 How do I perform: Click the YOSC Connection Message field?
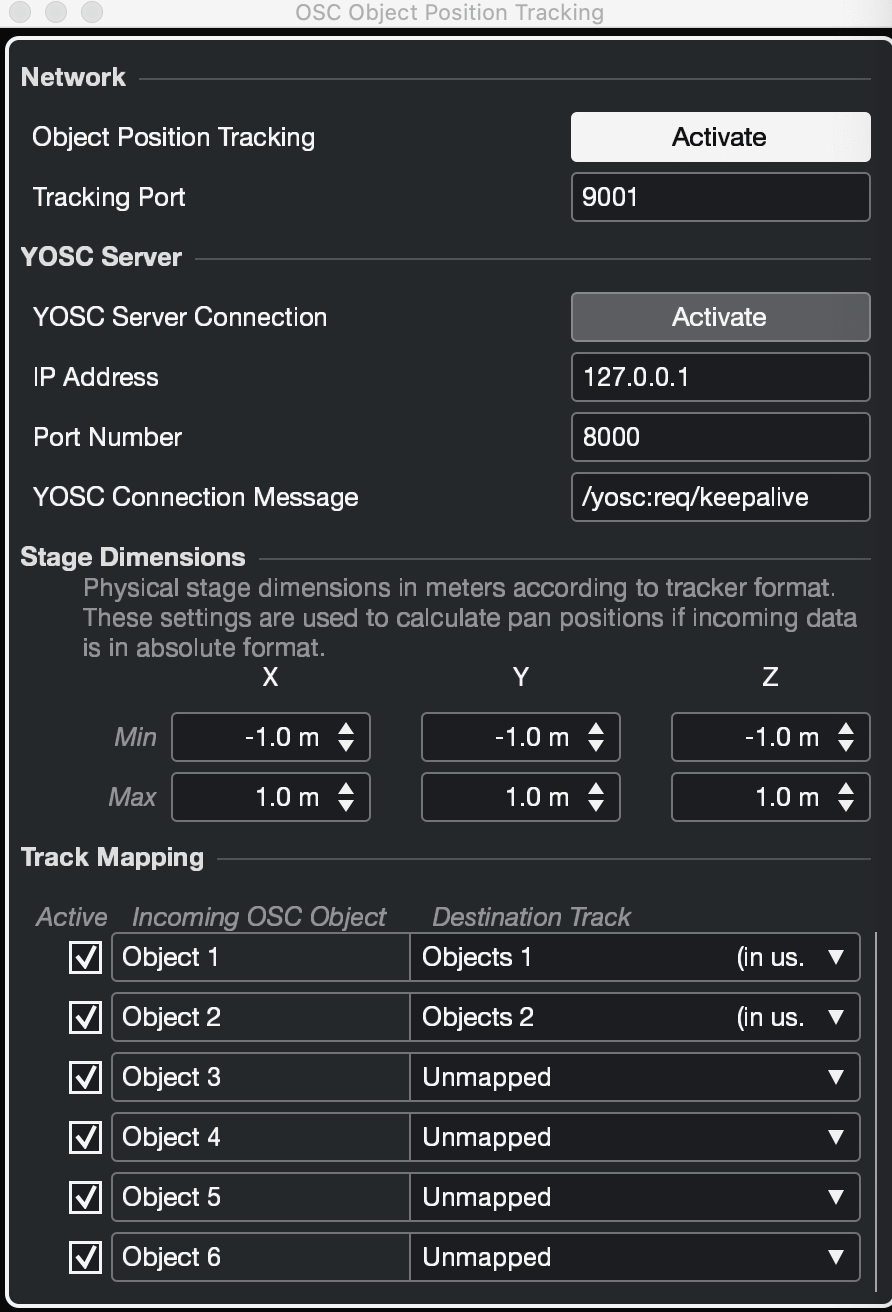[720, 497]
